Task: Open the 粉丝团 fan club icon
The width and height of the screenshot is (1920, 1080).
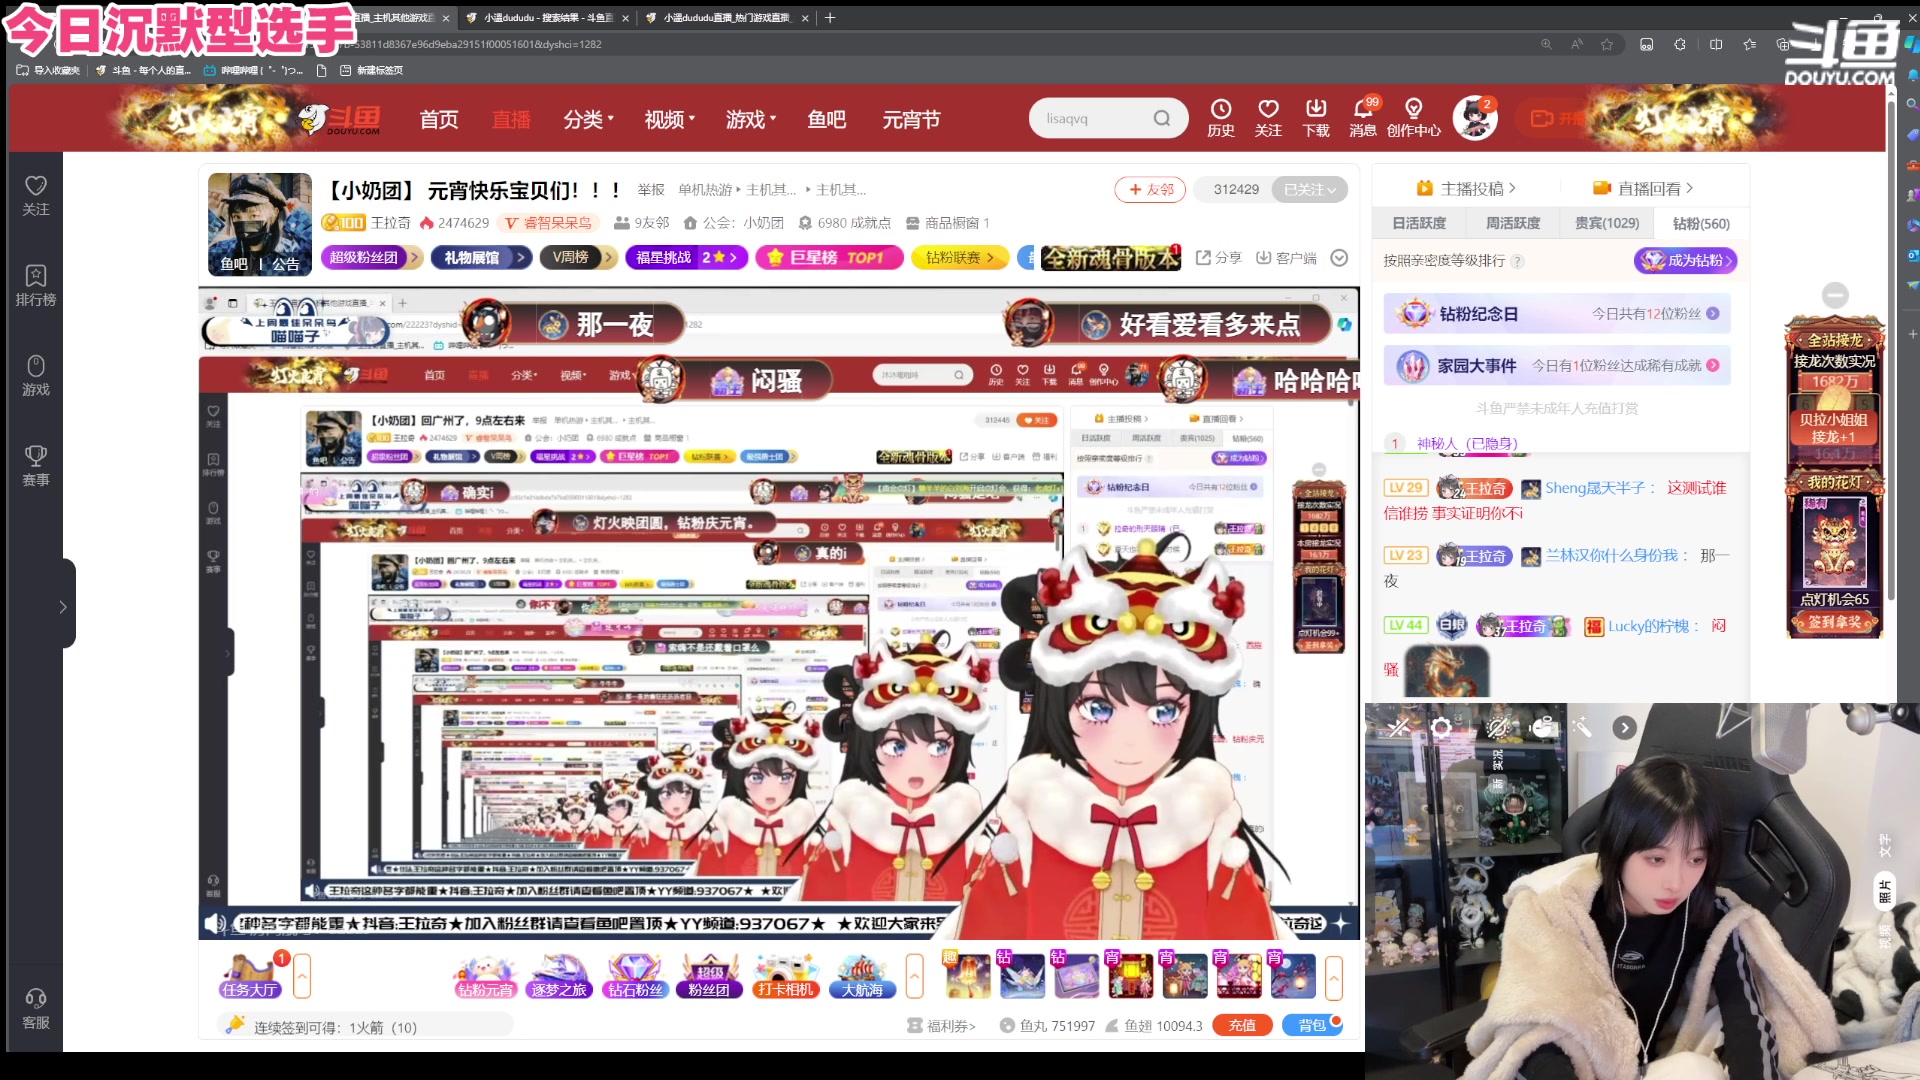Action: coord(710,976)
